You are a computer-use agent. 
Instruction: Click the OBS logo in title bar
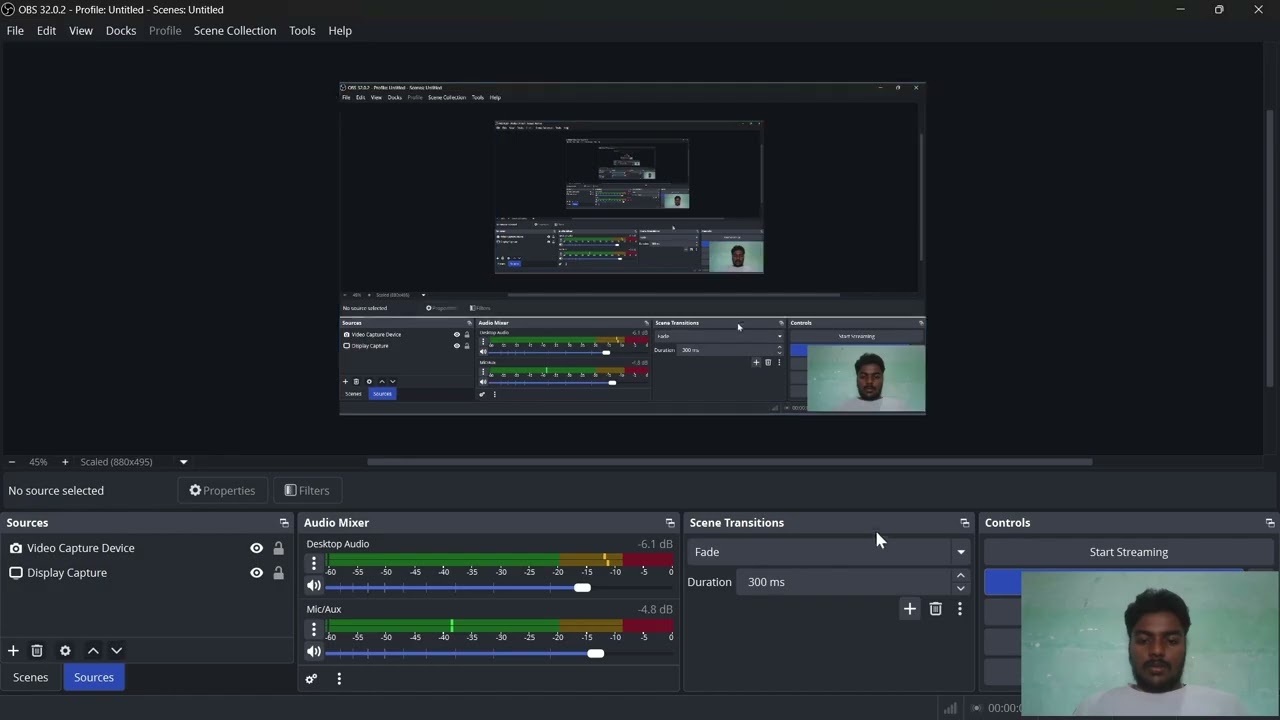pyautogui.click(x=8, y=9)
